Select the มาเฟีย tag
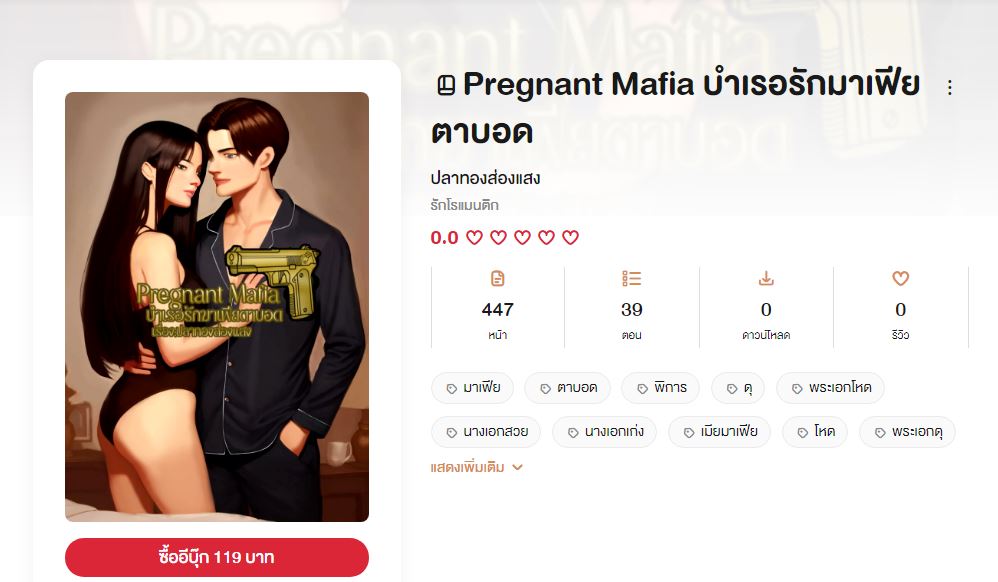998x582 pixels. [x=472, y=388]
